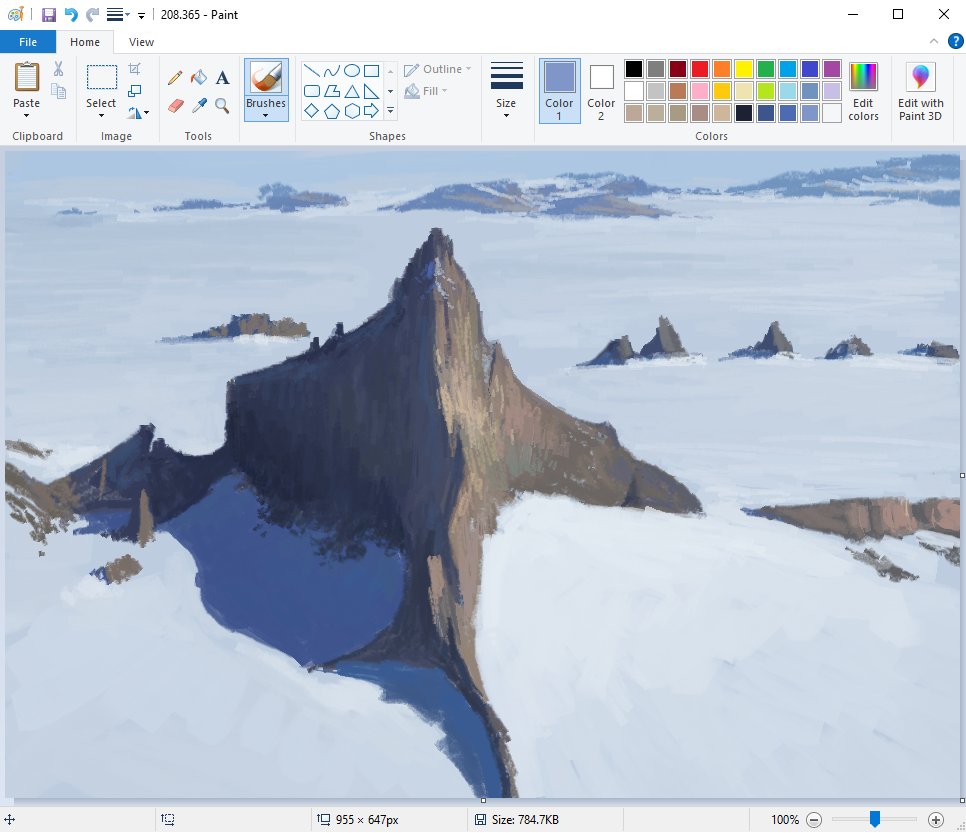Screen dimensions: 966x833
Task: Select the Eraser tool
Action: pos(176,106)
